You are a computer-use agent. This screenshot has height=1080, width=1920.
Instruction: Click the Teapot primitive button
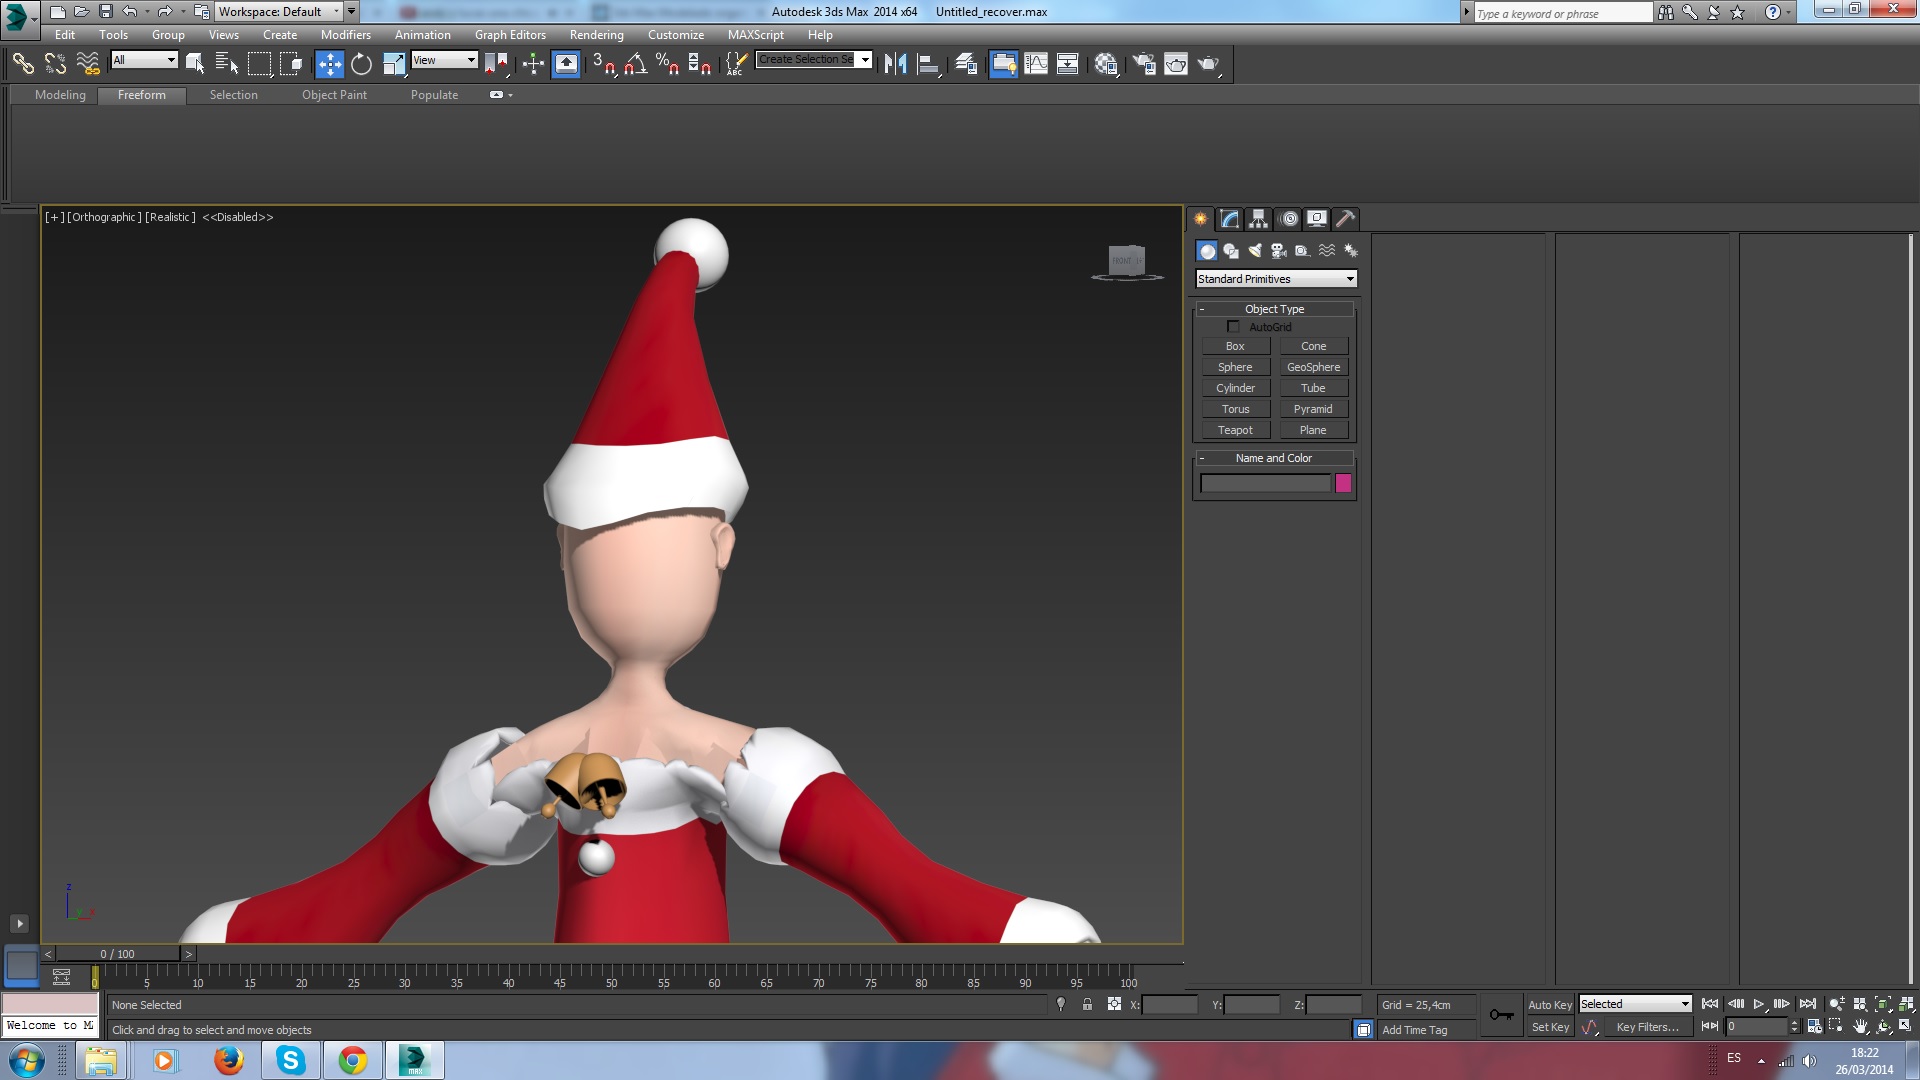(x=1235, y=430)
